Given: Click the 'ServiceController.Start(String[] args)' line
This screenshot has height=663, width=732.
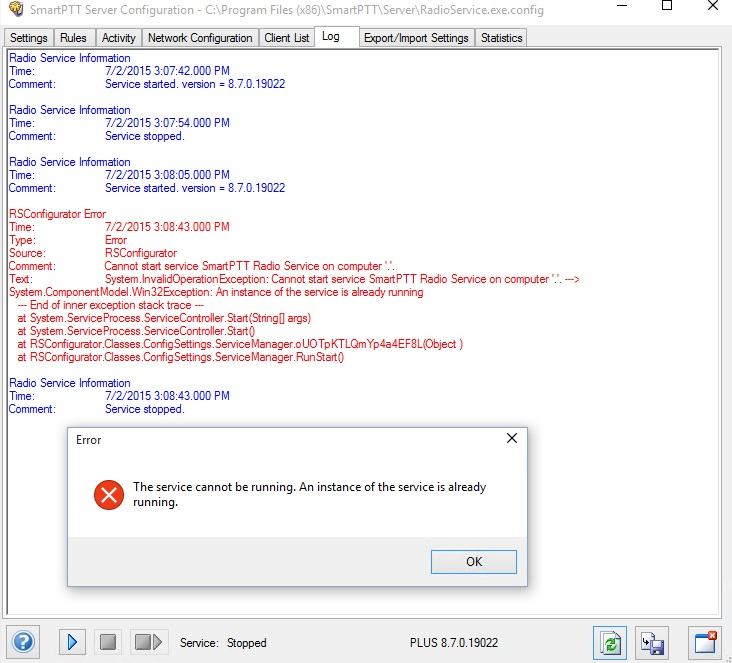Looking at the screenshot, I should 164,318.
